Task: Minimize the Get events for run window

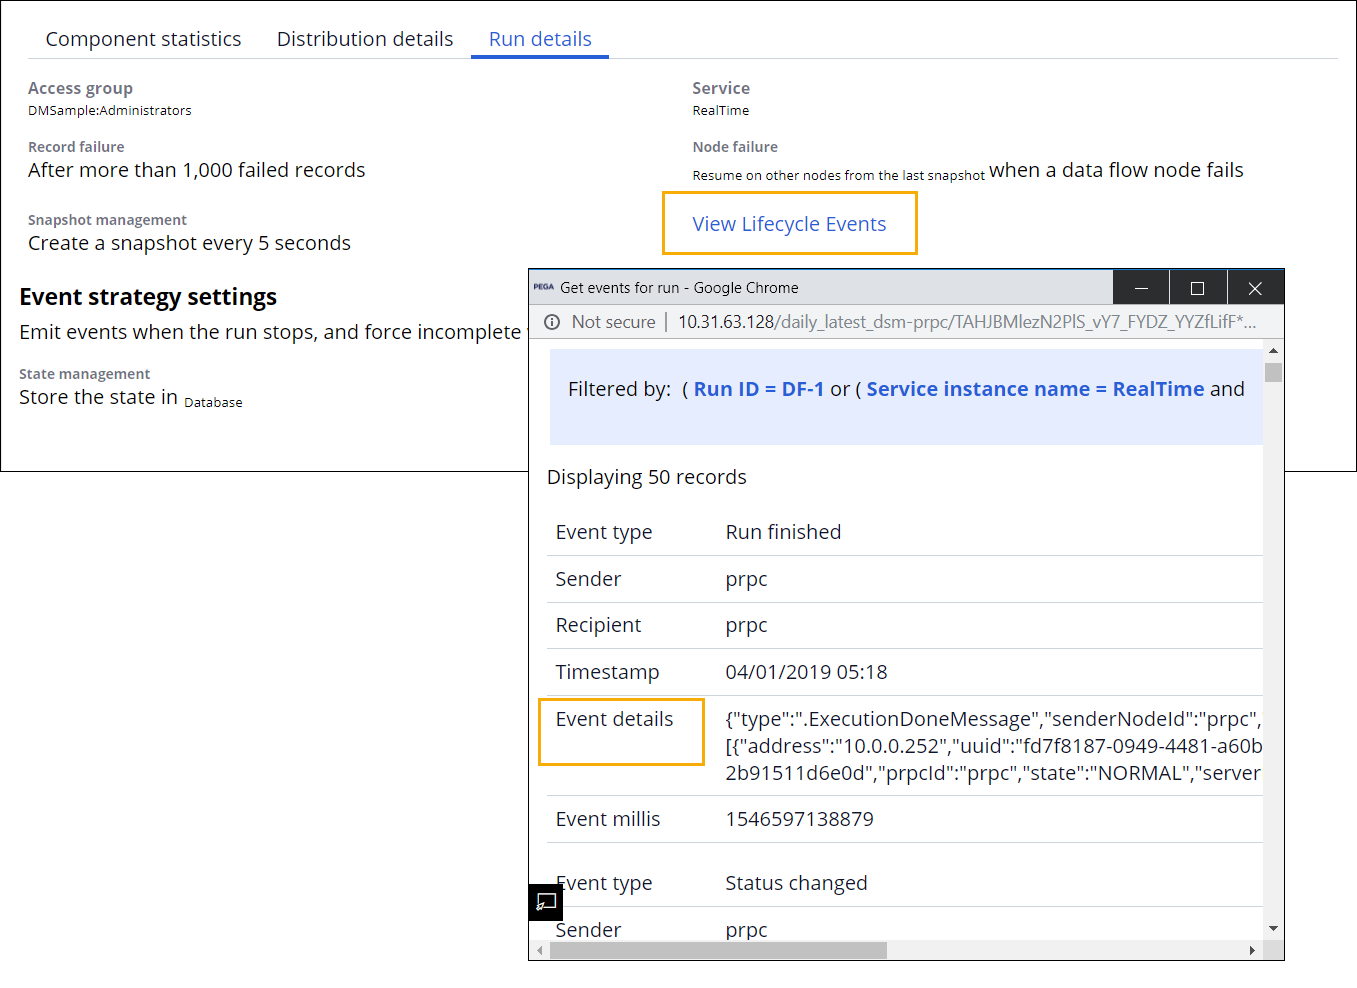Action: pos(1141,288)
